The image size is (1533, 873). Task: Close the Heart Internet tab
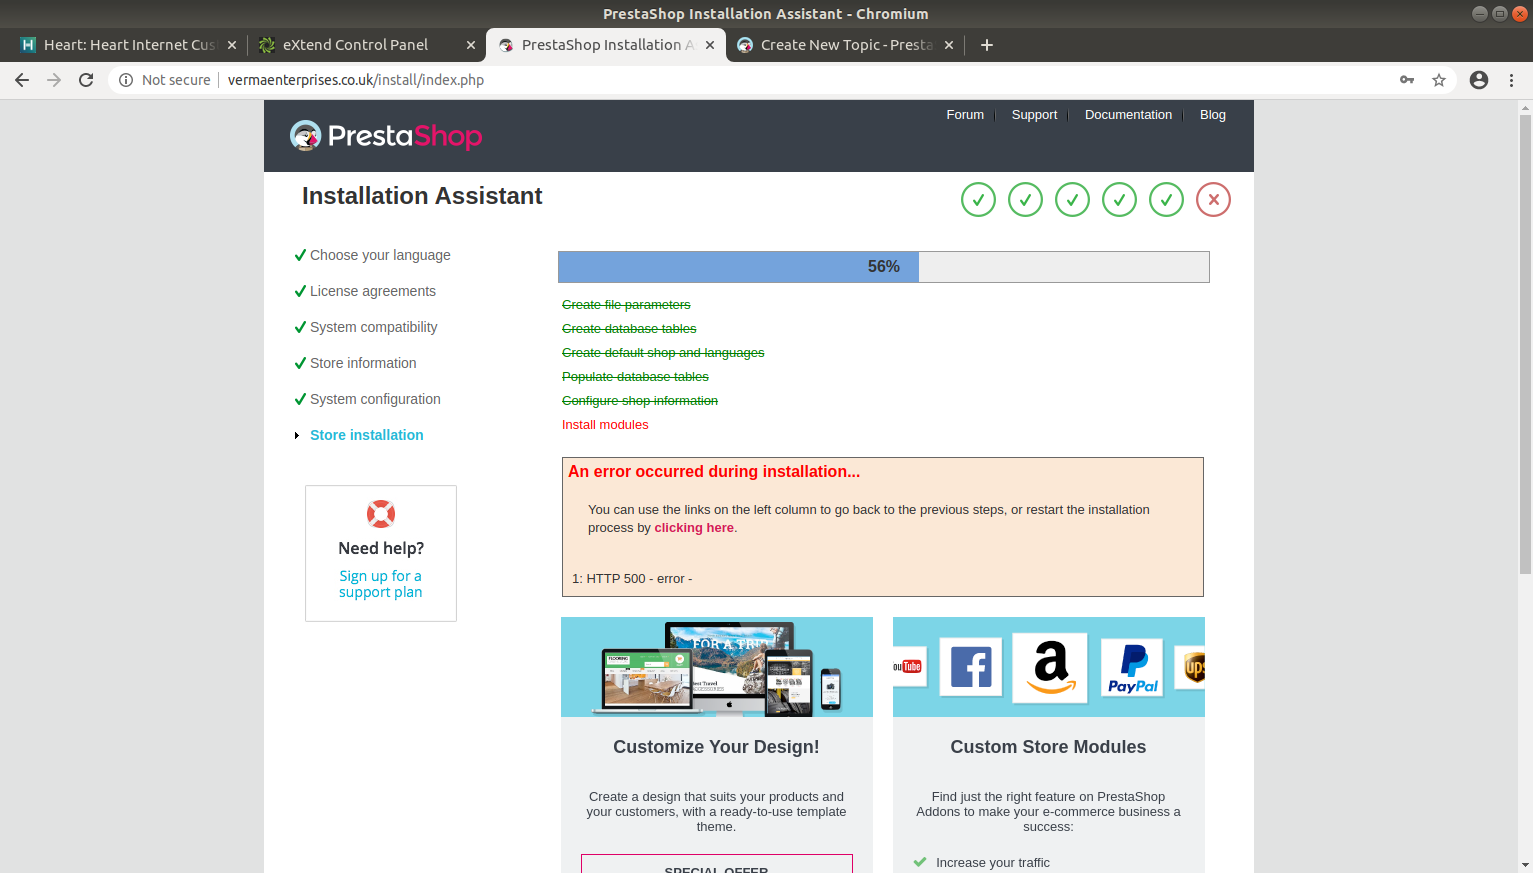[232, 45]
